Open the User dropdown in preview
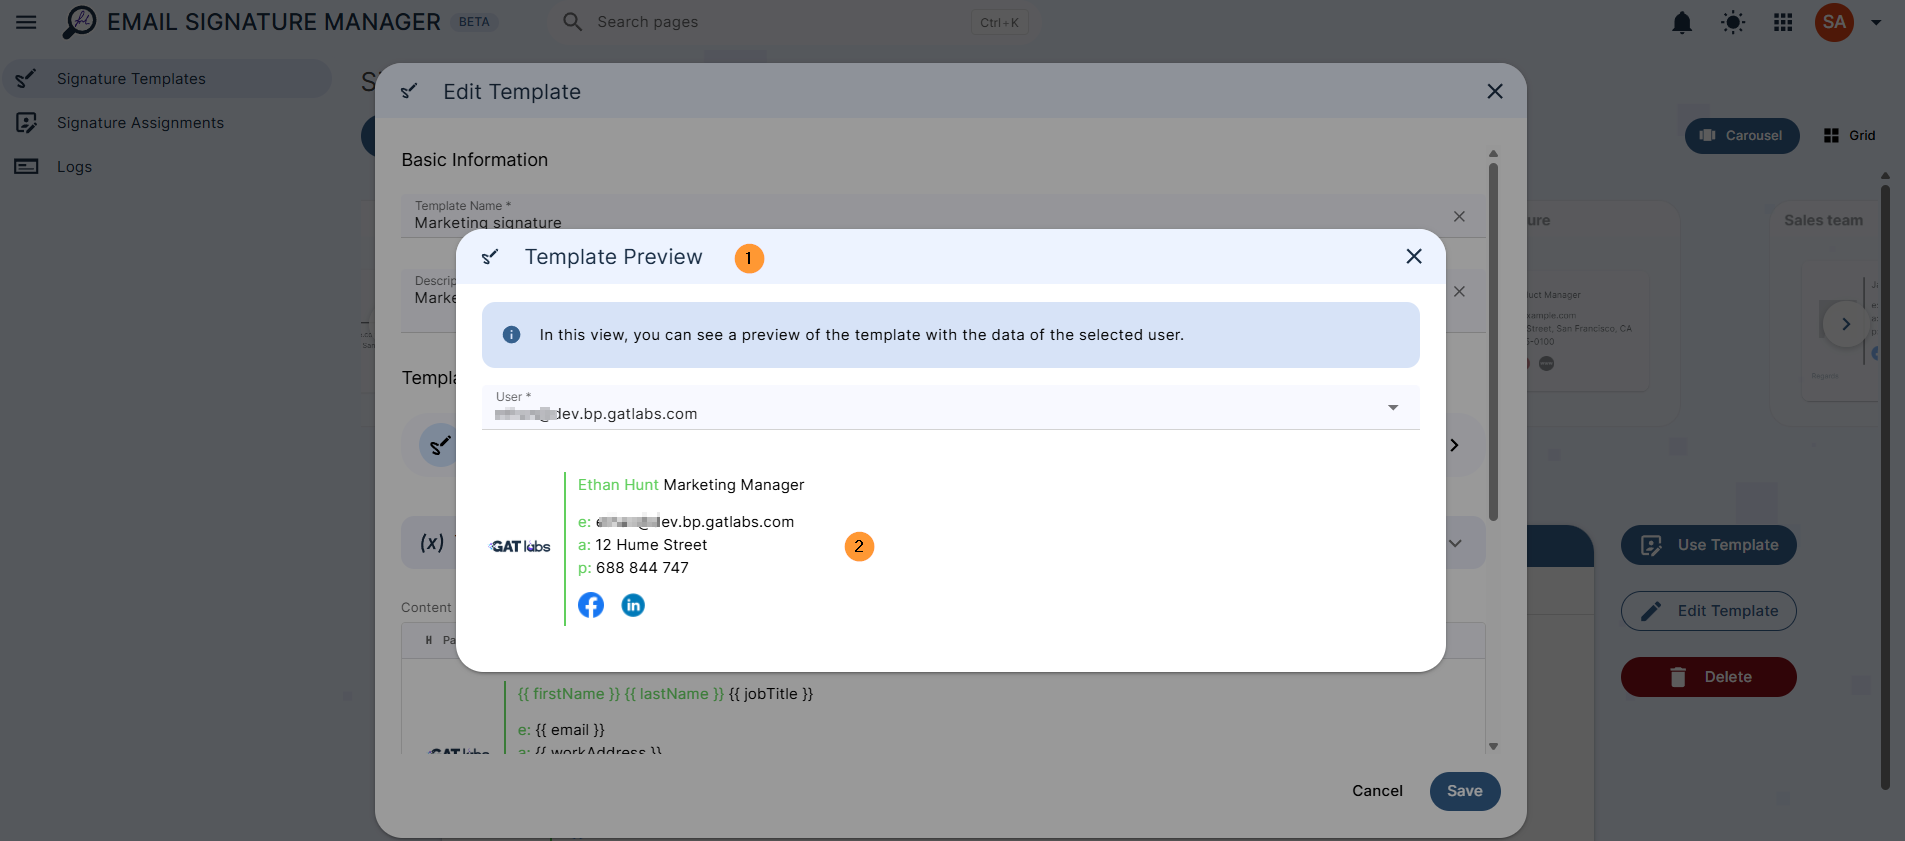Screen dimensions: 1905x841 click(x=950, y=407)
